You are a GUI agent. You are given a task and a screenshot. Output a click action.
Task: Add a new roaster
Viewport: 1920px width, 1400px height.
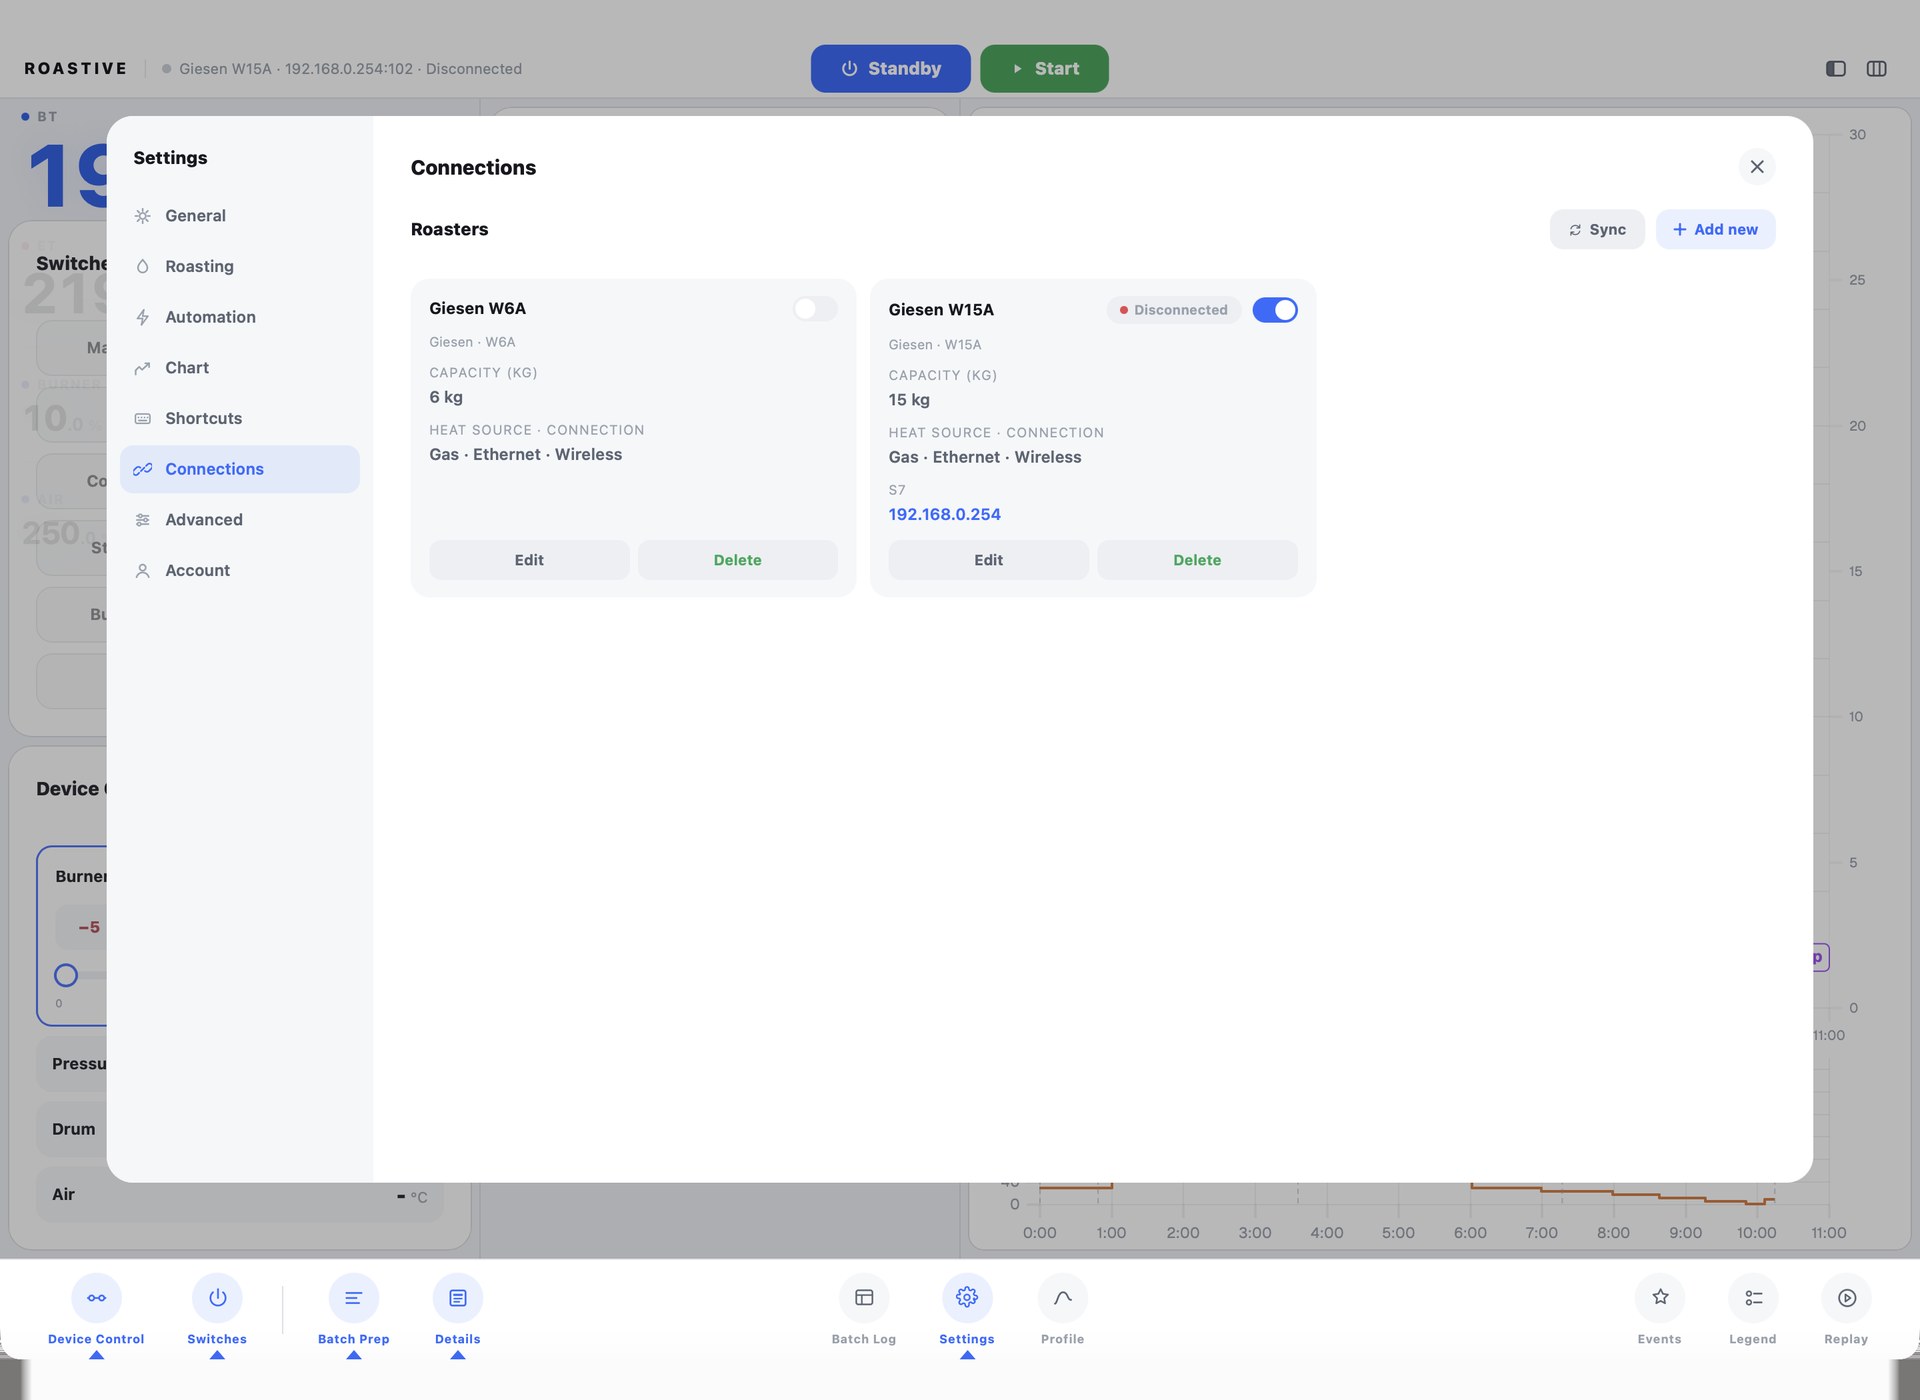1715,229
